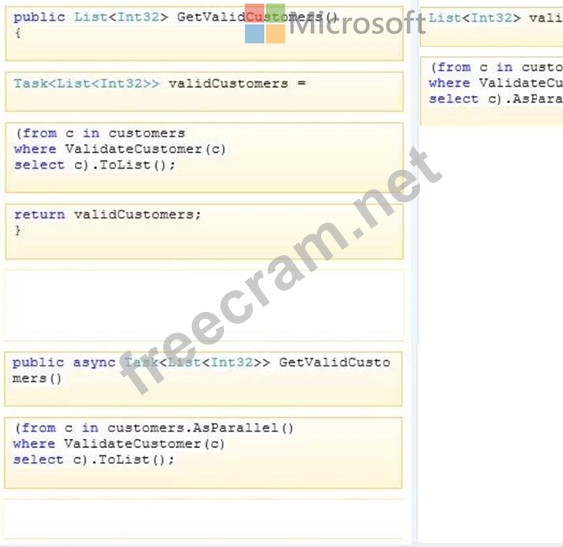Select the public async Task<List<Int32>> block
563x547 pixels.
point(204,379)
